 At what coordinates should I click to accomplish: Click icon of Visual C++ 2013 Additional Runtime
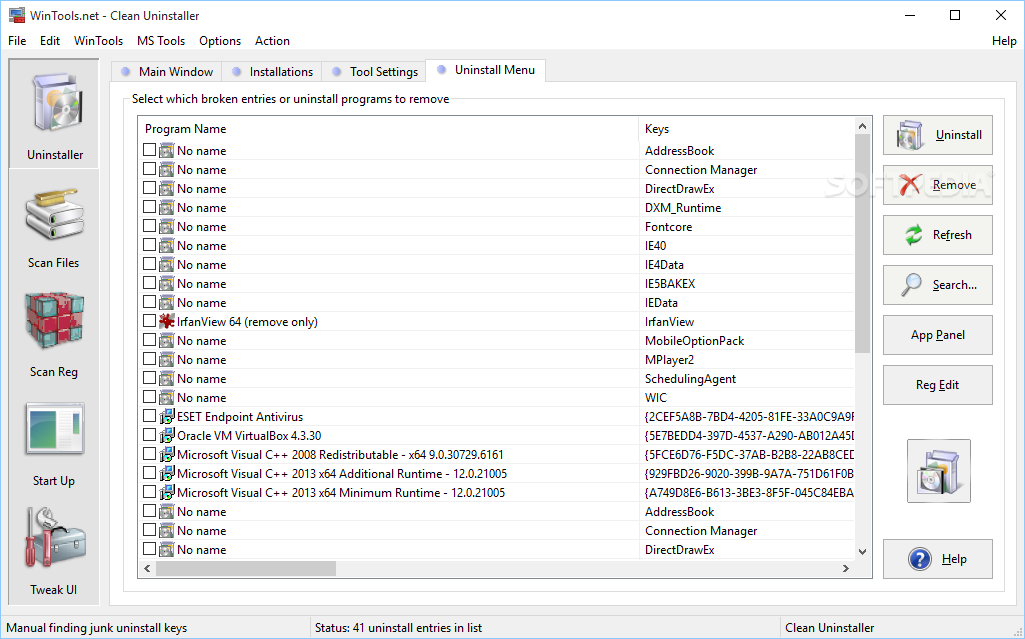click(x=167, y=473)
